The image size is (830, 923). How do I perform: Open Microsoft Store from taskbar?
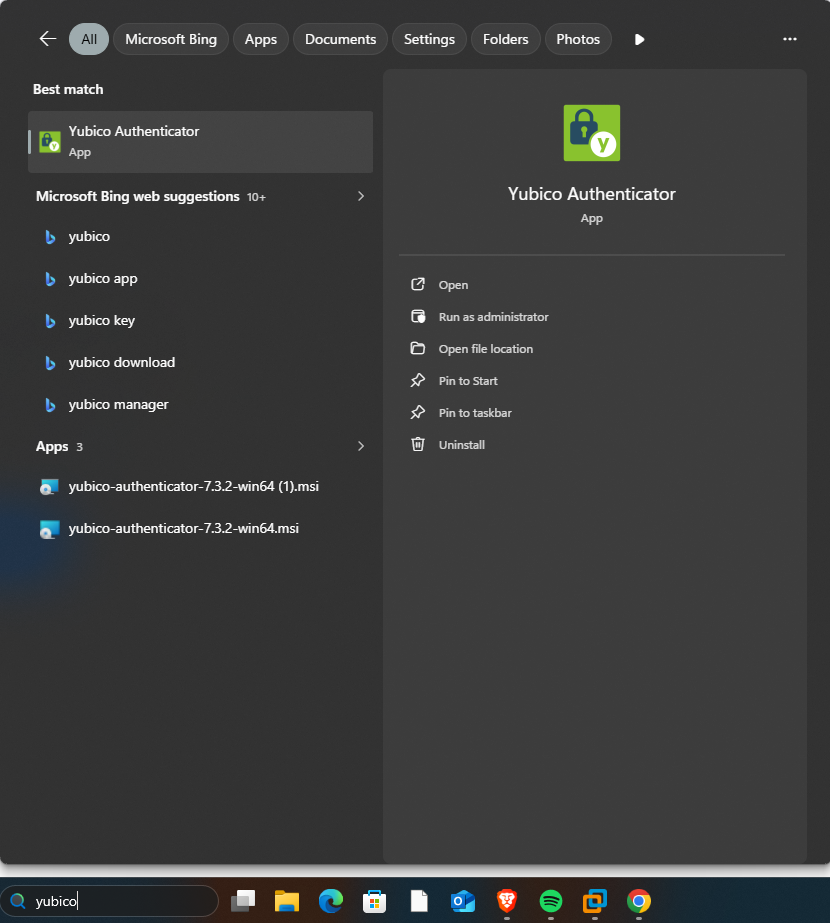375,901
